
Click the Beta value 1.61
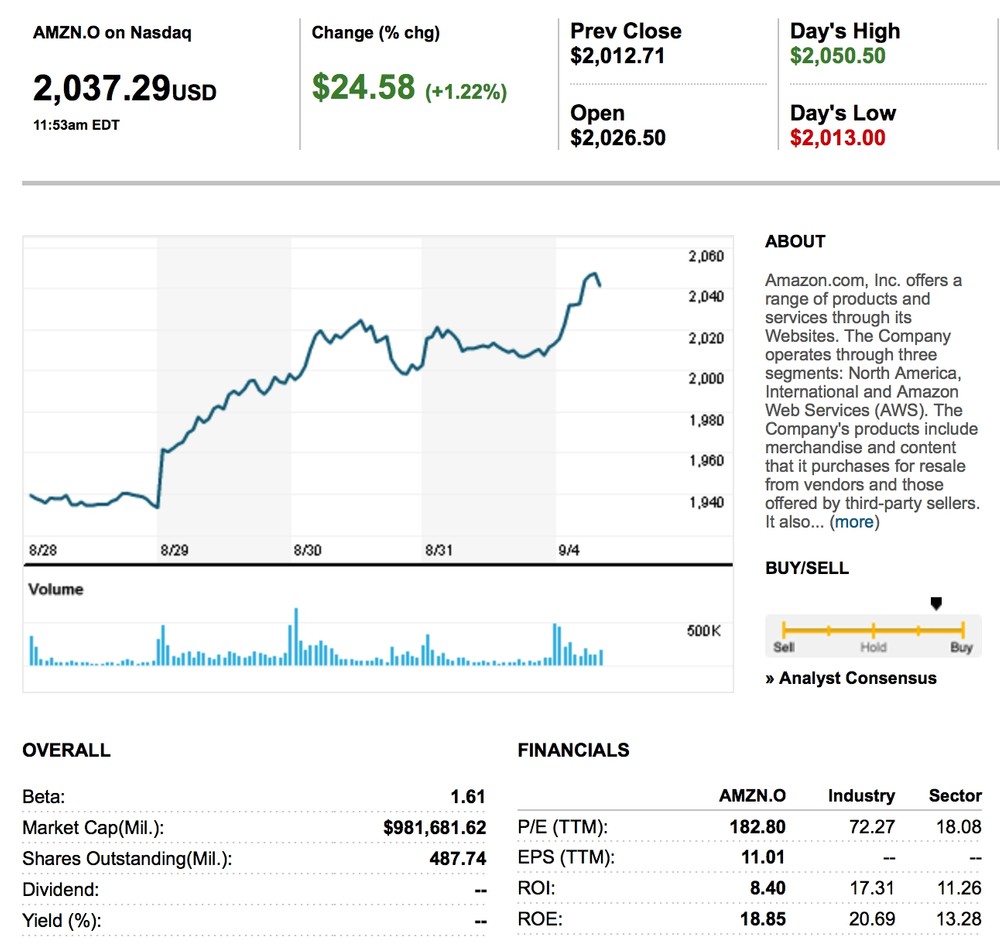click(x=468, y=797)
